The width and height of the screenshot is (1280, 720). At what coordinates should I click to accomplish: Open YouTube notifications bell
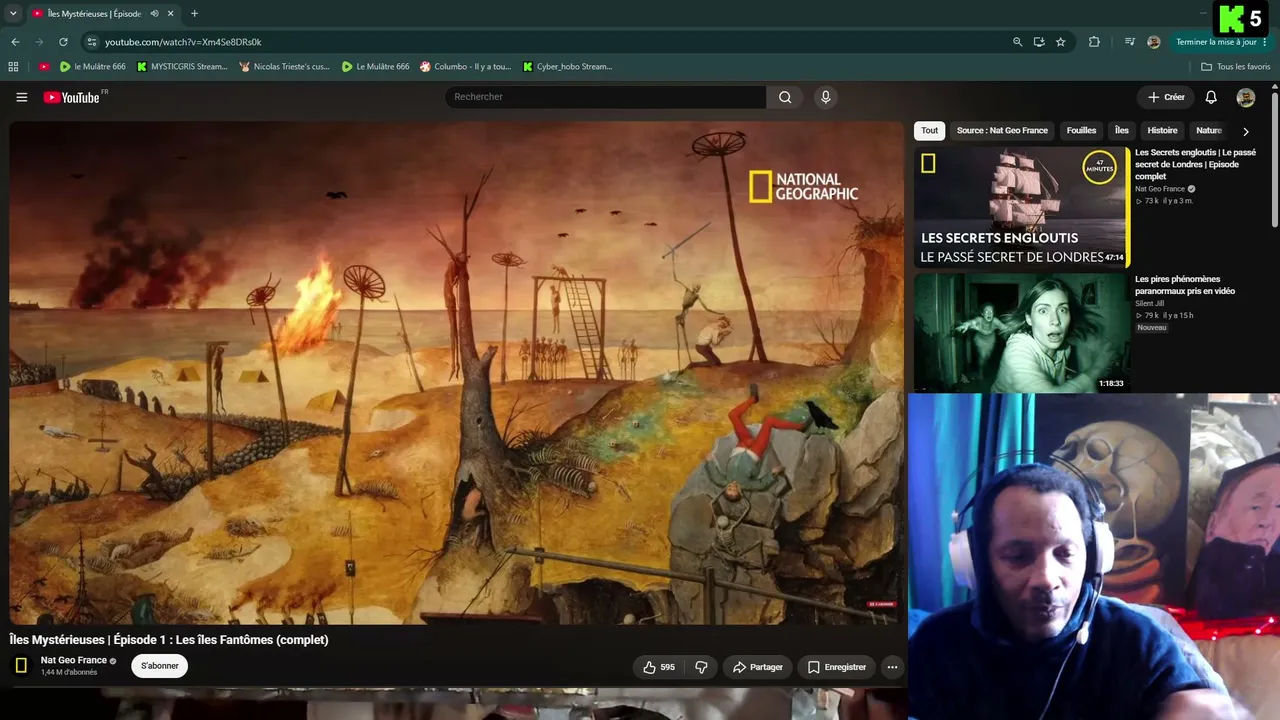[x=1211, y=97]
